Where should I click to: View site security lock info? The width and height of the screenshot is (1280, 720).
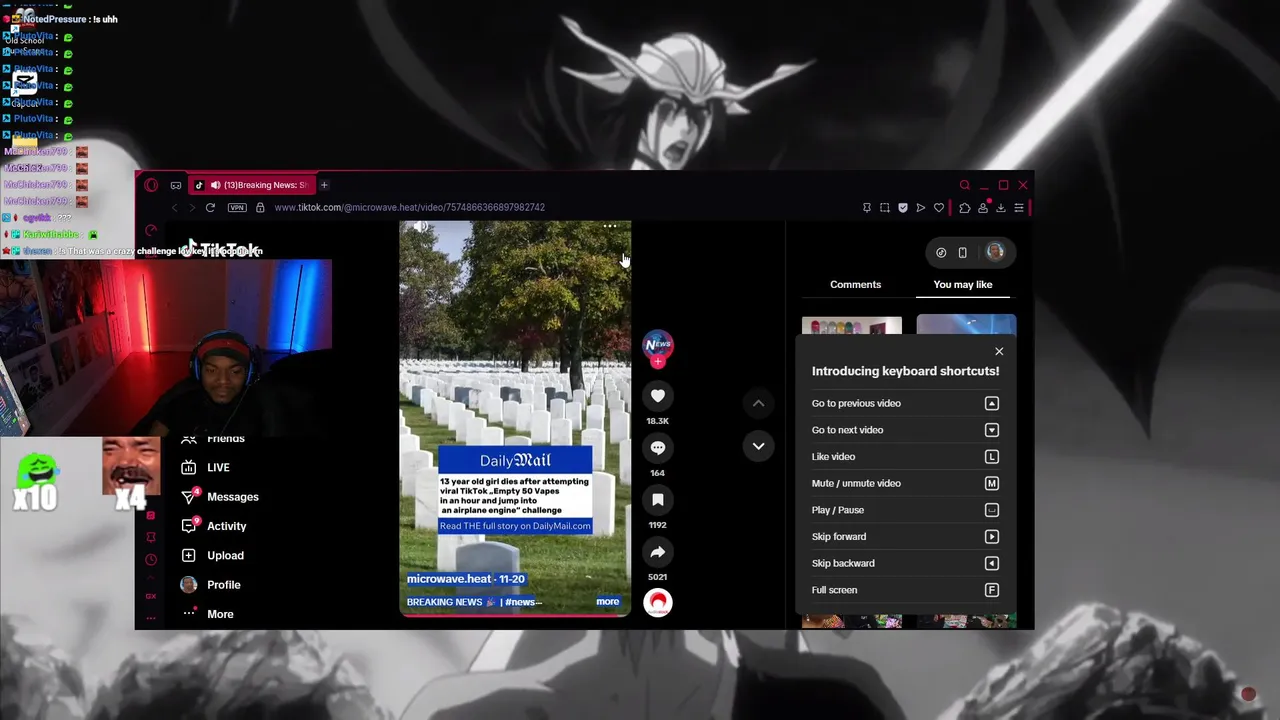tap(260, 207)
